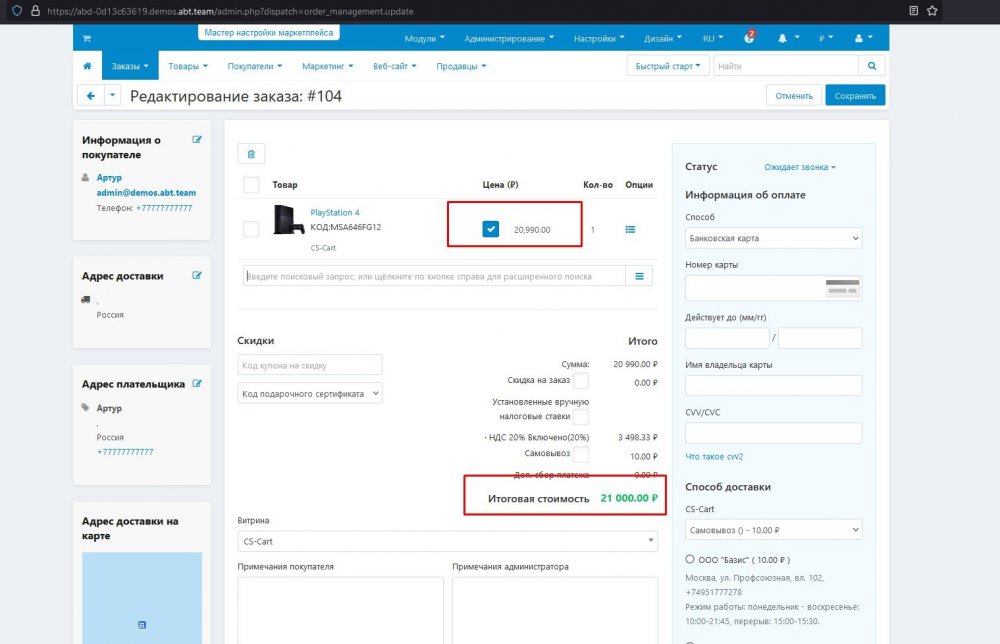The image size is (1000, 644).
Task: Select the PlayStation 4 row checkbox
Action: point(251,229)
